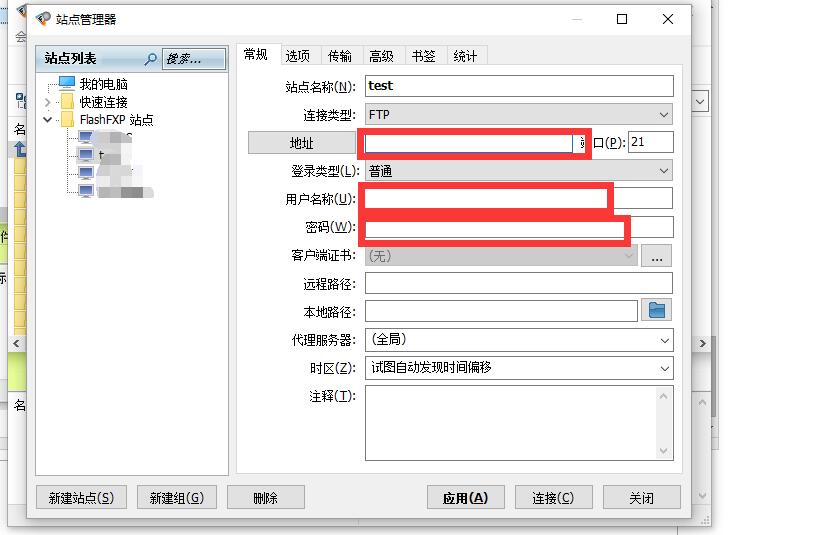Switch to the 常规 tab
813x535 pixels.
pyautogui.click(x=256, y=55)
